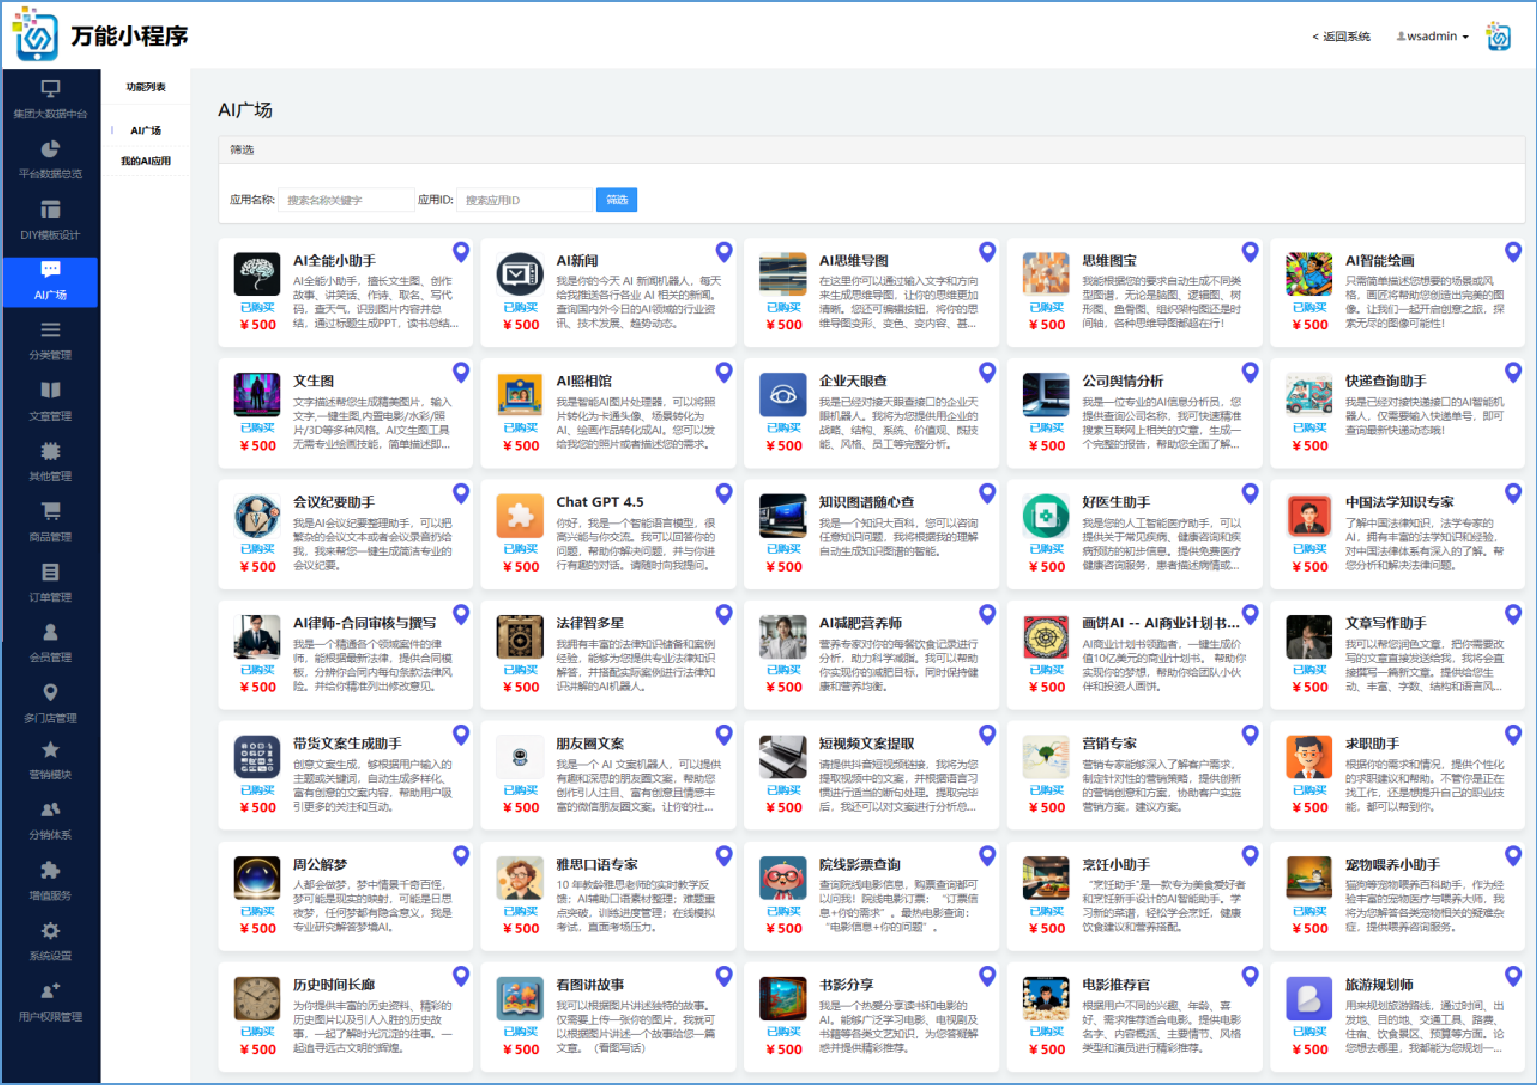Expand the wsadmin user dropdown
The width and height of the screenshot is (1537, 1085).
click(1433, 36)
